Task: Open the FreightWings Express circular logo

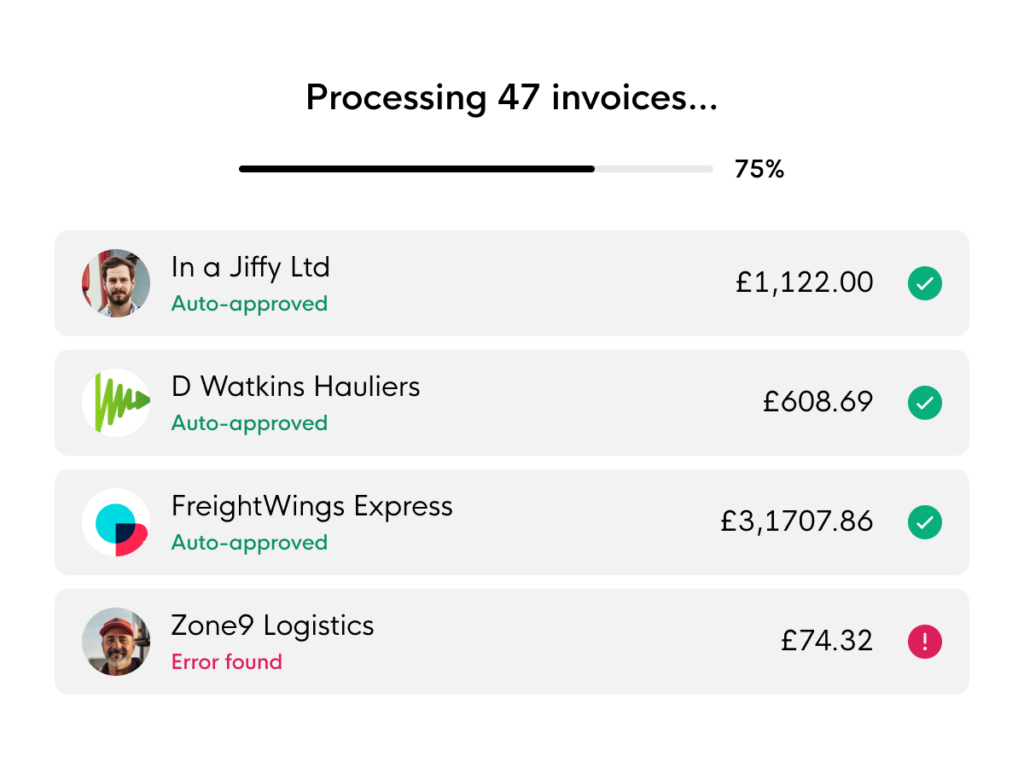Action: 116,522
